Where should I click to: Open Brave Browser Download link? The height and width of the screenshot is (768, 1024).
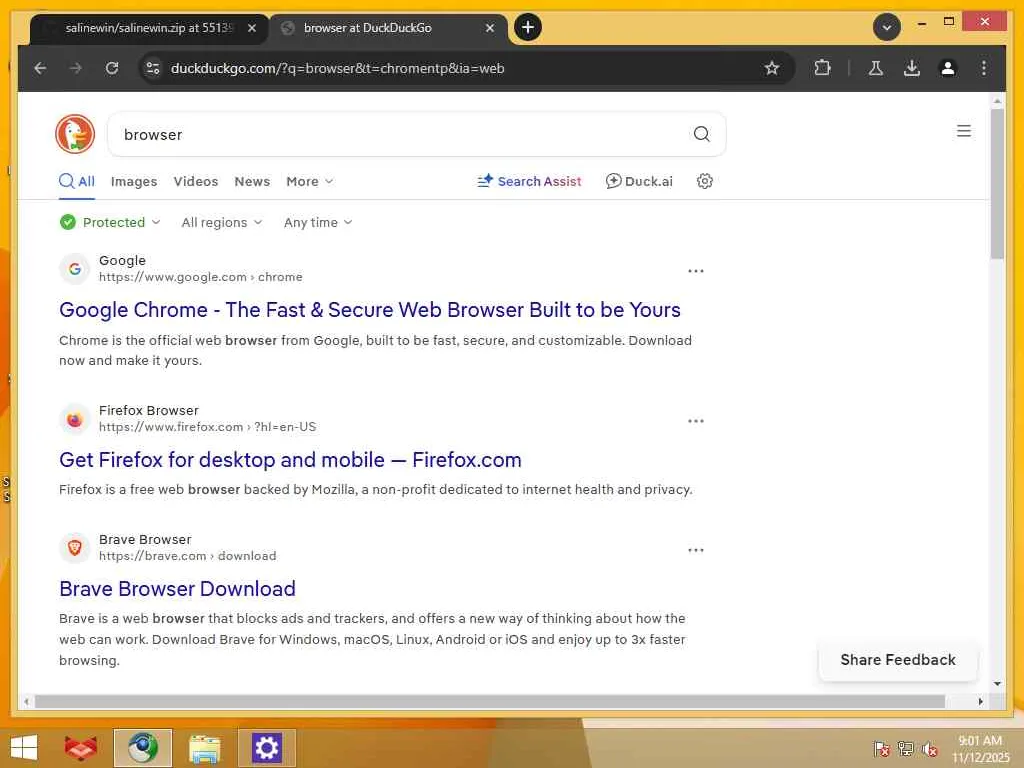pyautogui.click(x=177, y=588)
